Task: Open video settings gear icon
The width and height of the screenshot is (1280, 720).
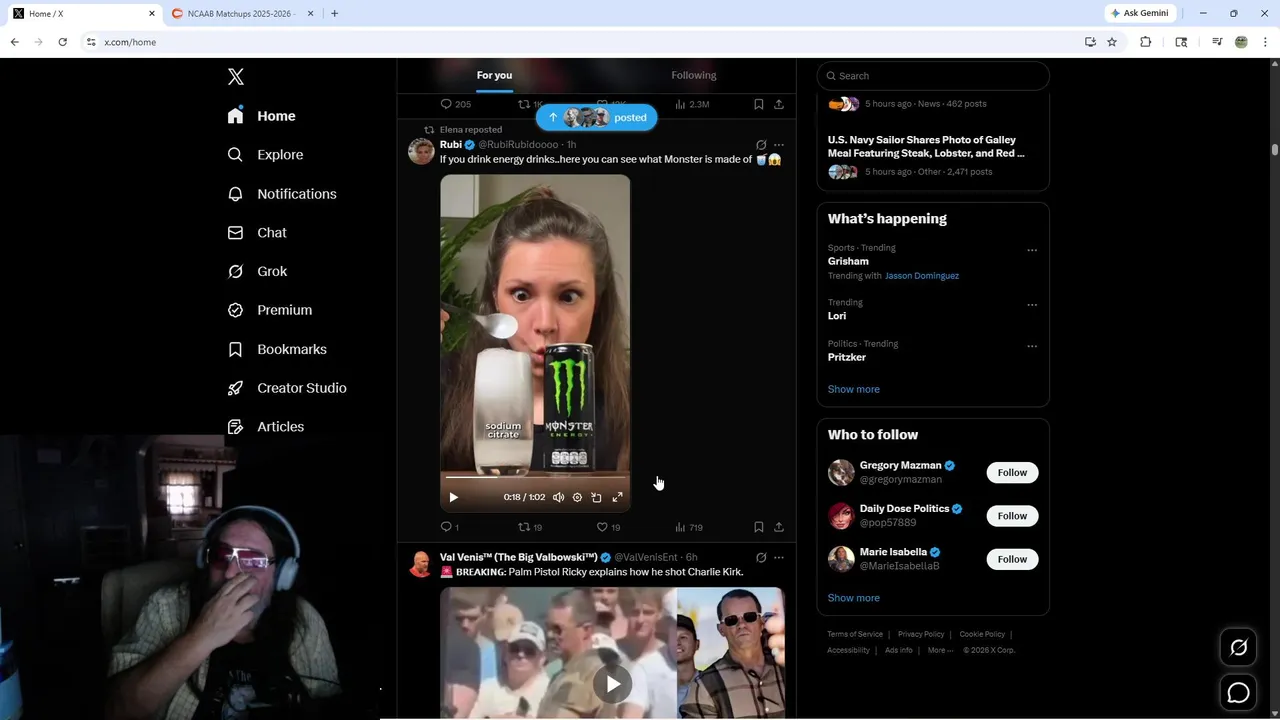Action: (x=577, y=497)
